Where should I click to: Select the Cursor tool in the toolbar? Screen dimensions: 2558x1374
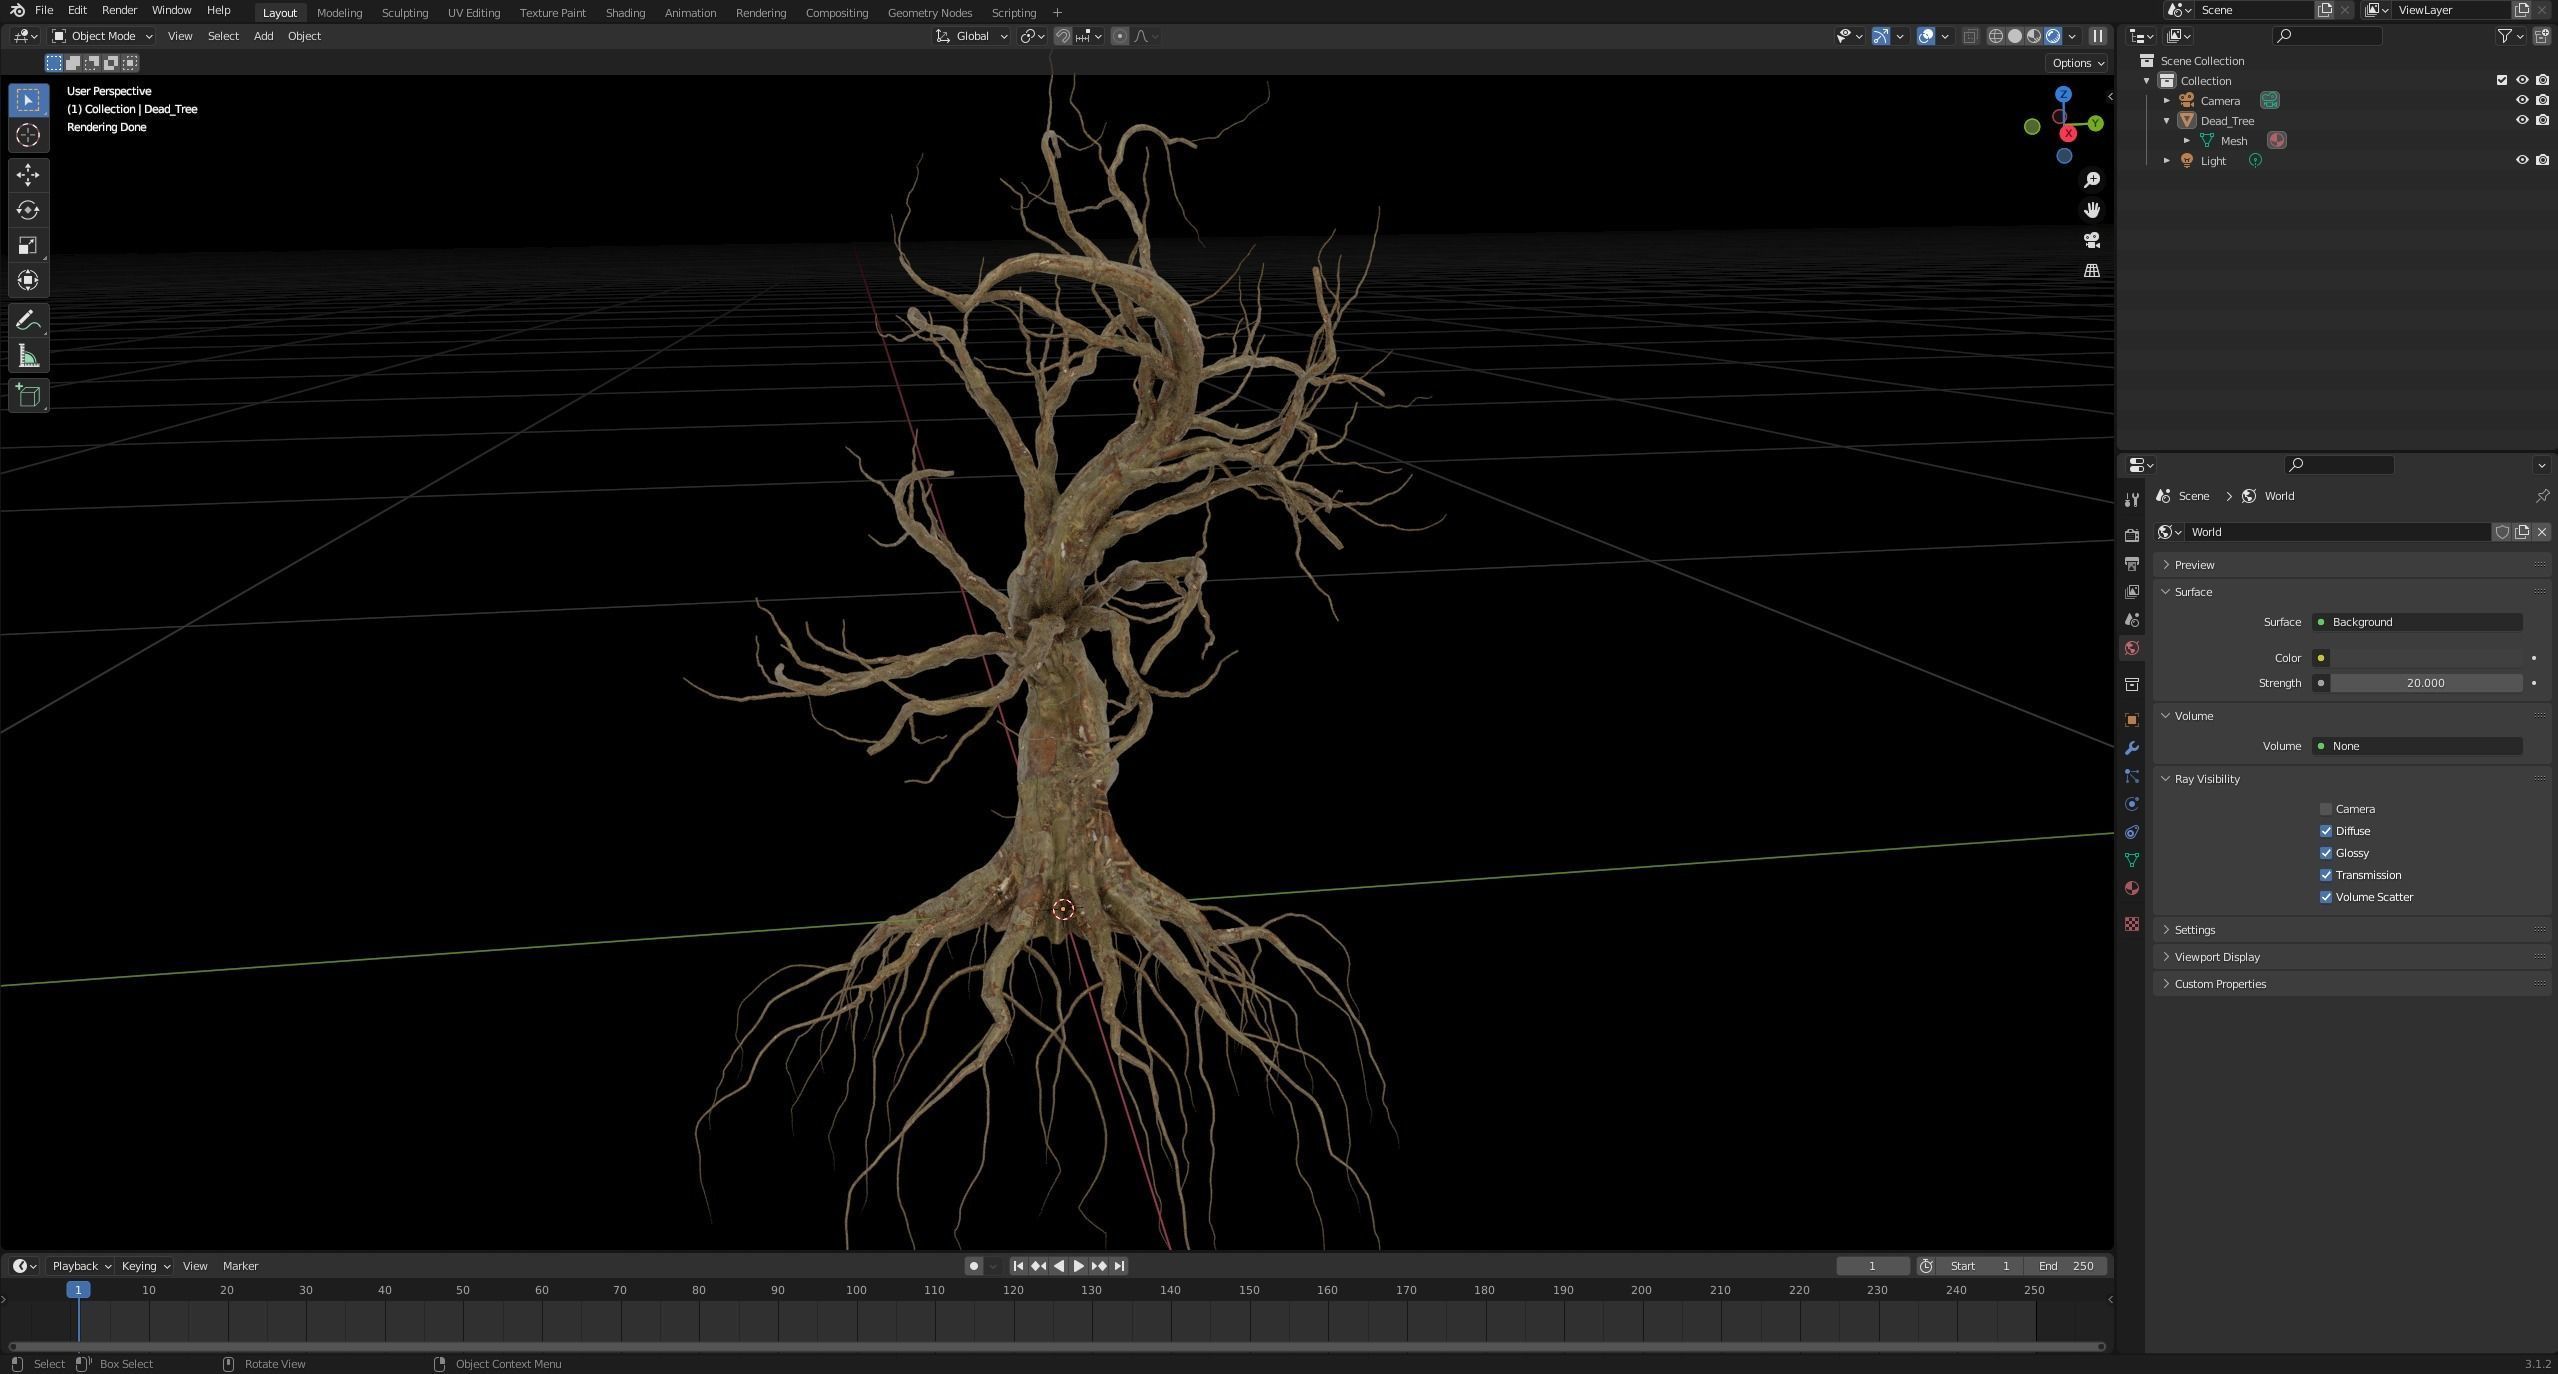[x=28, y=135]
